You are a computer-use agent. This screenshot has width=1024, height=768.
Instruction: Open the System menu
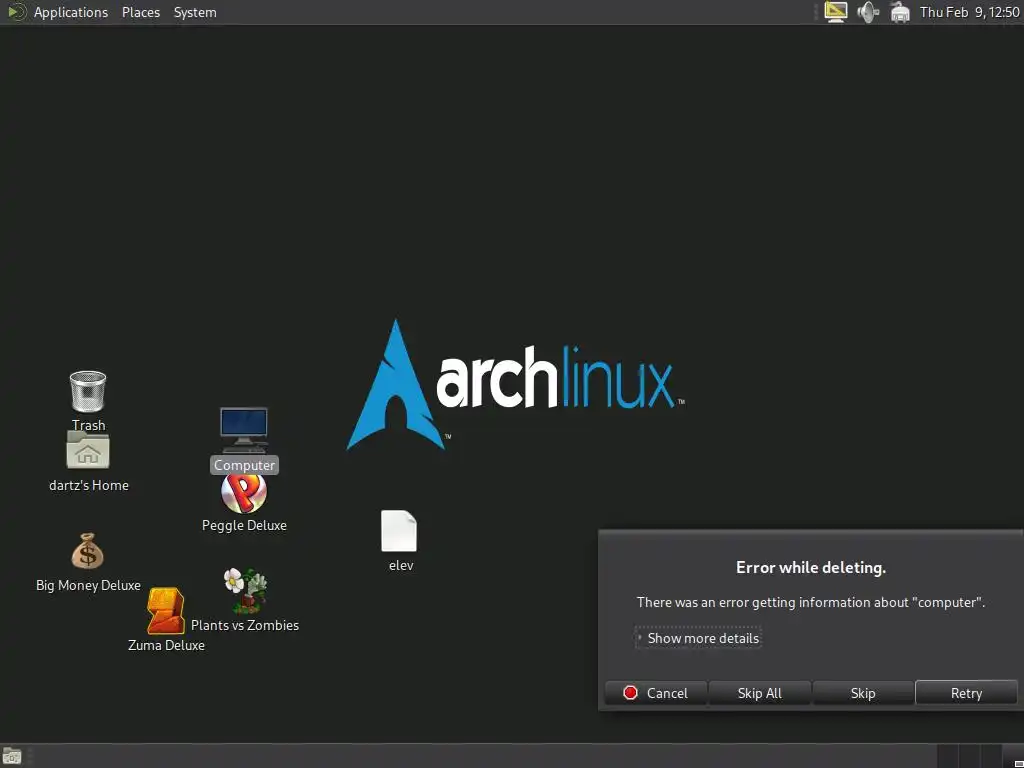tap(195, 12)
